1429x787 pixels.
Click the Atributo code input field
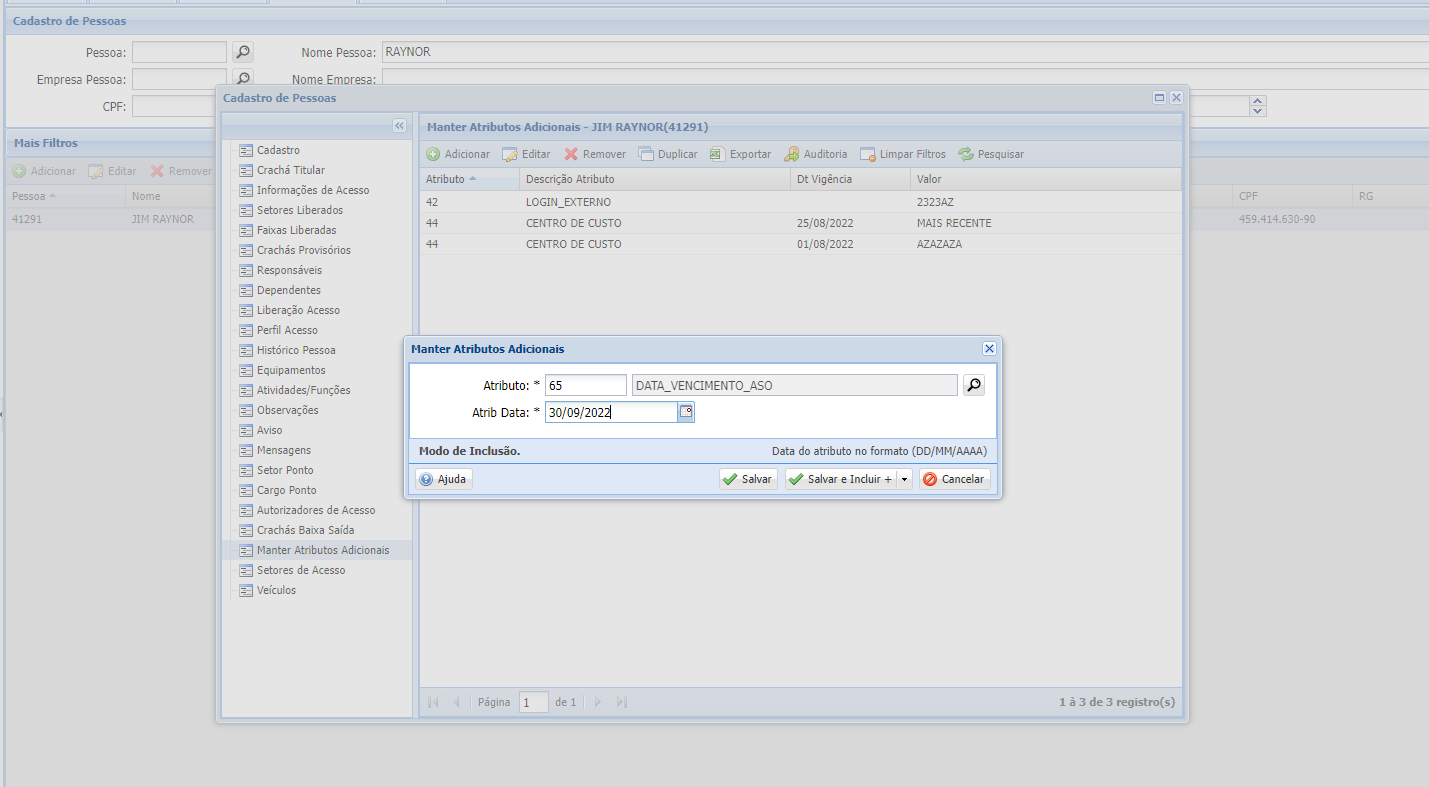(x=585, y=385)
